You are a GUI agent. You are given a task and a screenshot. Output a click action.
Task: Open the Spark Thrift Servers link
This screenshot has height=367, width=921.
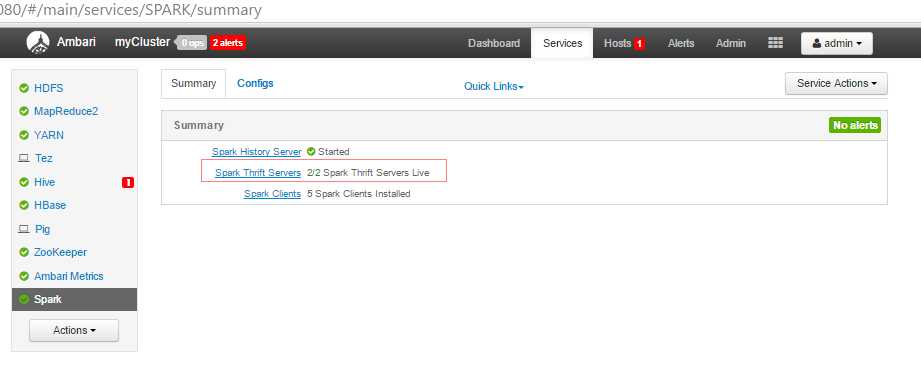pyautogui.click(x=258, y=173)
